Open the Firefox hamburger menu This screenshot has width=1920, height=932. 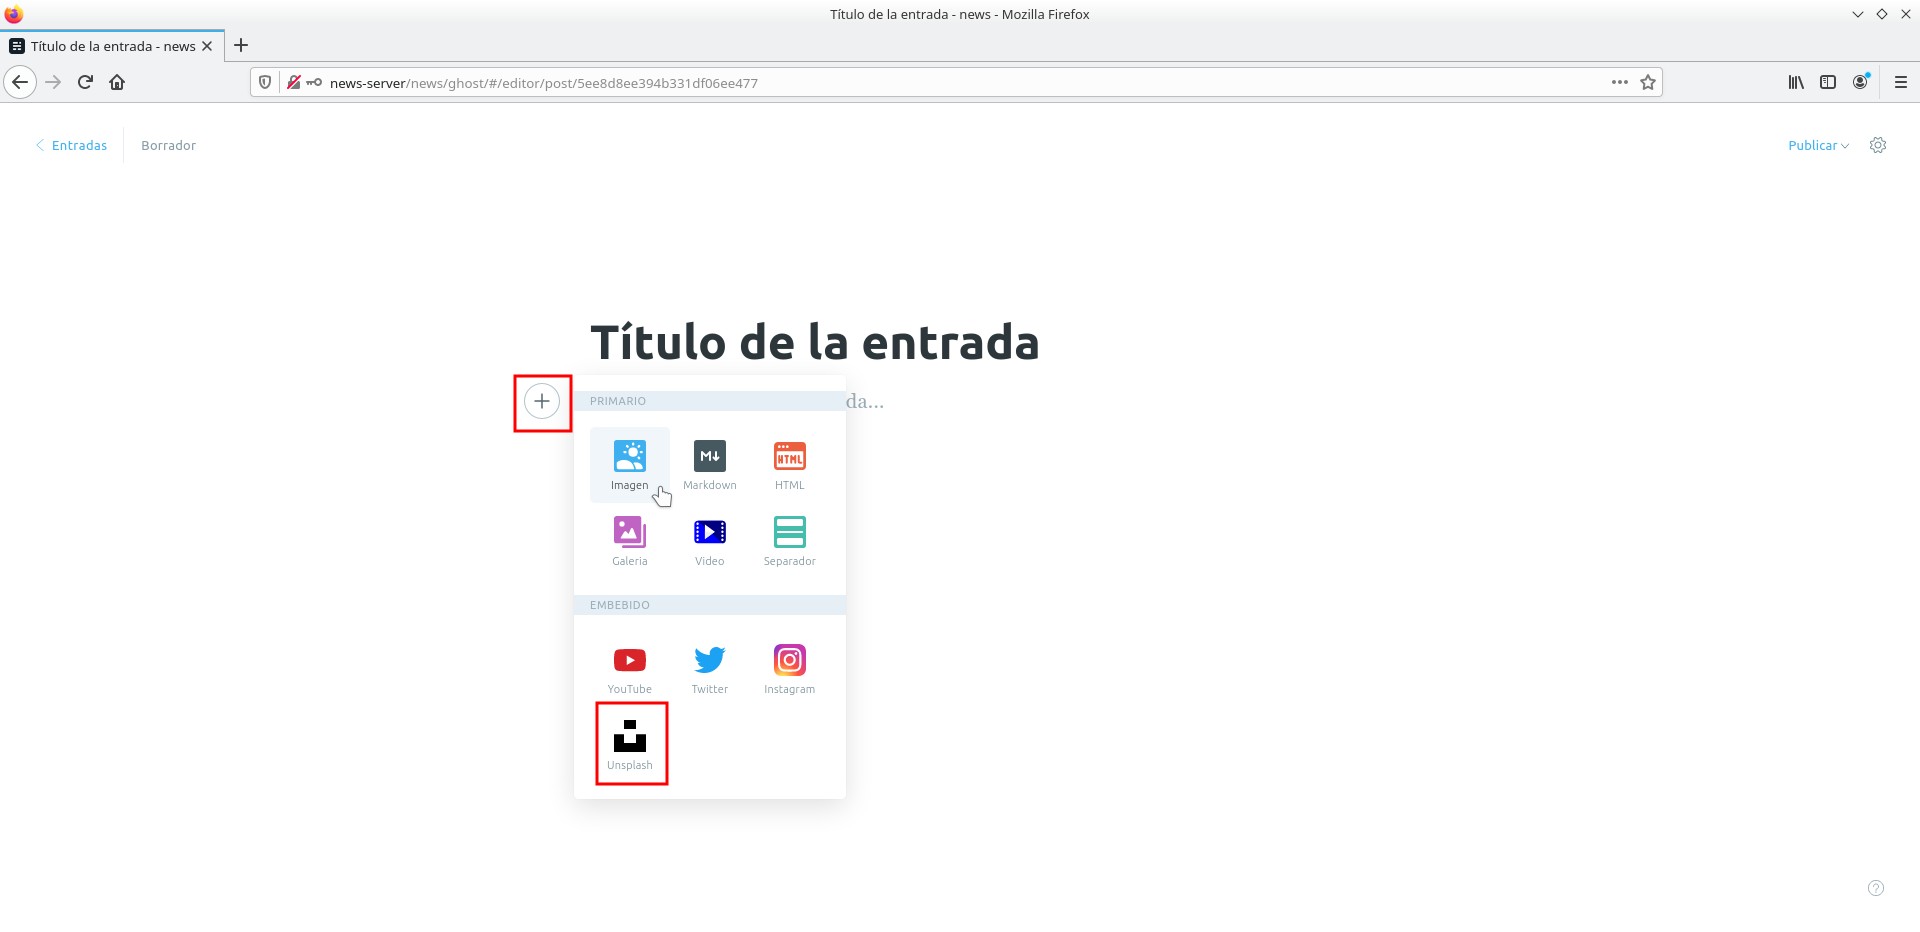coord(1900,83)
